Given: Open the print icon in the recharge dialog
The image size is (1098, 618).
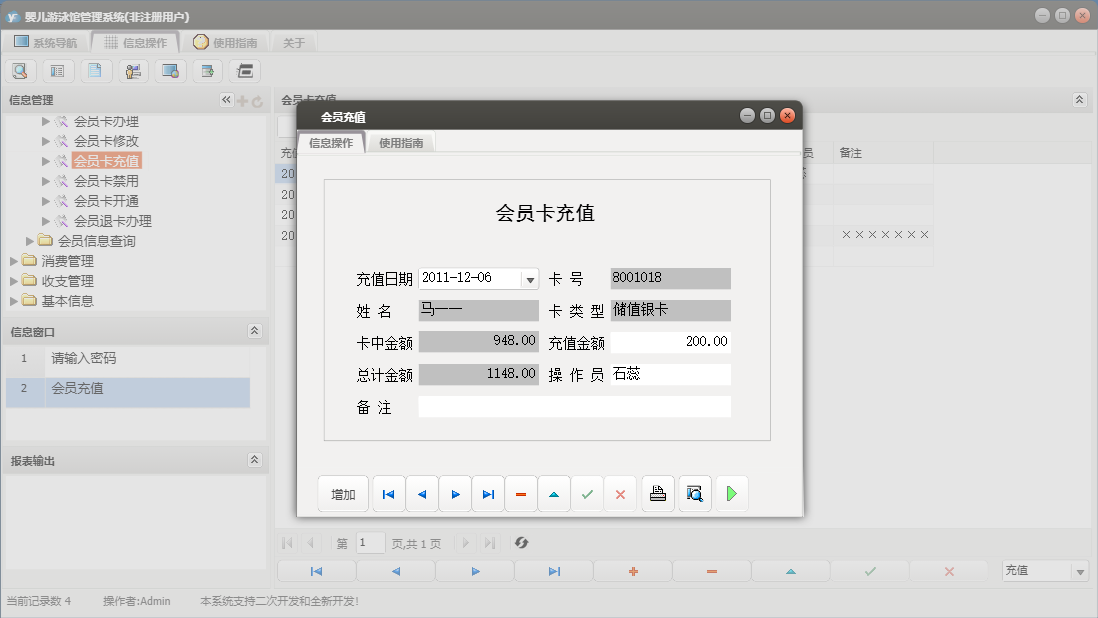Looking at the screenshot, I should (x=657, y=493).
